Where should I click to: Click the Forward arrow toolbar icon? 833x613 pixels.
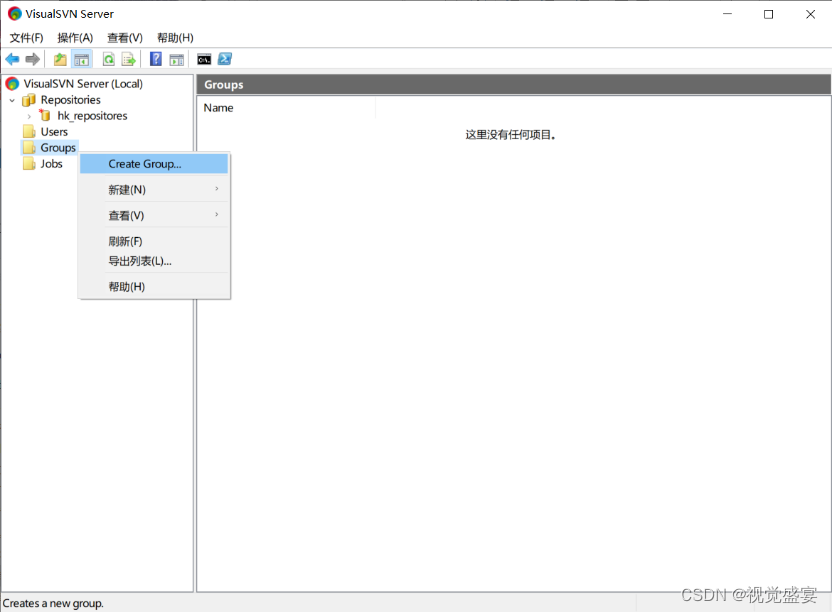pyautogui.click(x=32, y=59)
